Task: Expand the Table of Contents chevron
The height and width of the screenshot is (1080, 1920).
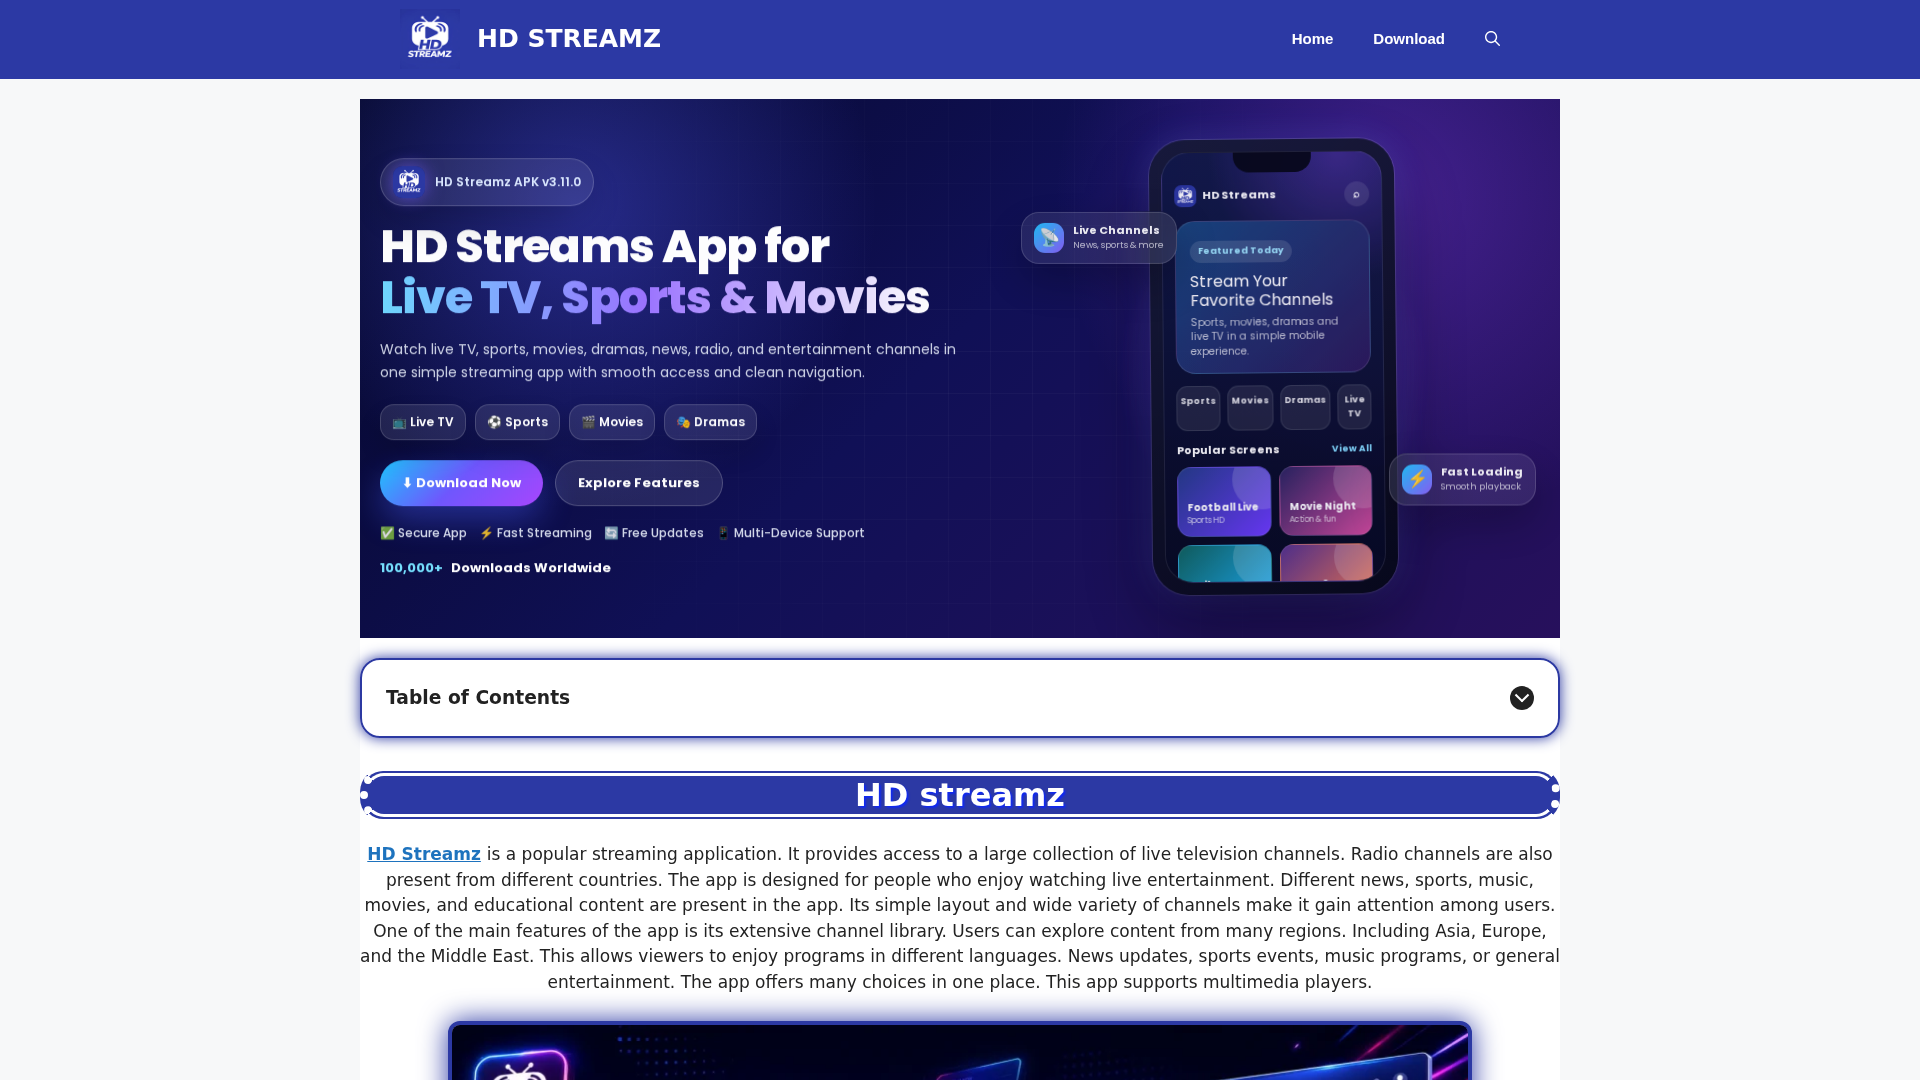Action: tap(1521, 698)
